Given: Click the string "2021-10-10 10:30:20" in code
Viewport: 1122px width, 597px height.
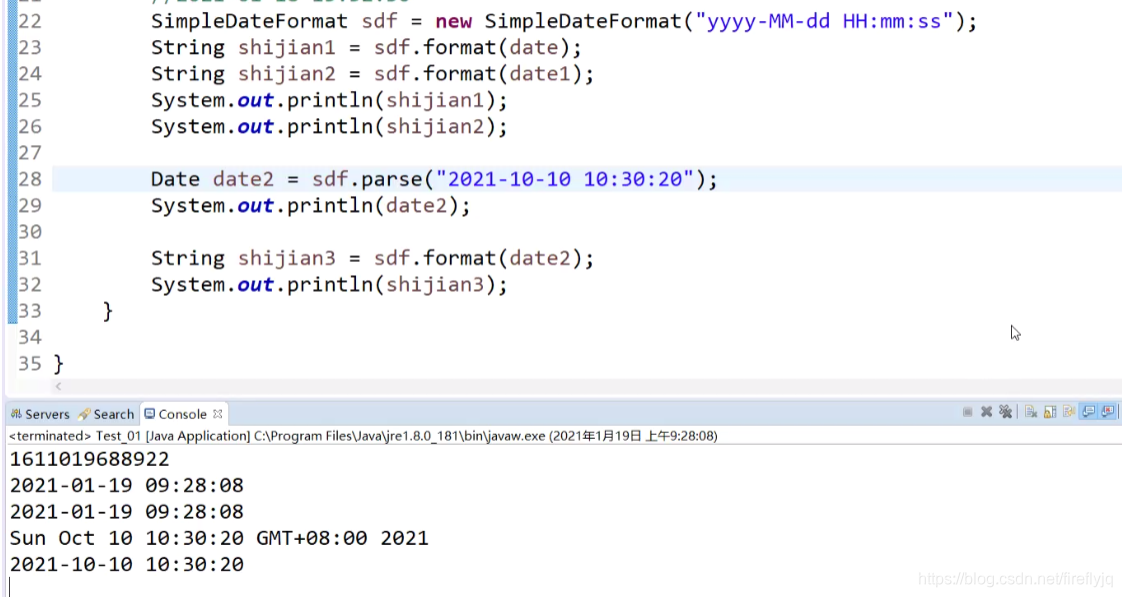Looking at the screenshot, I should (565, 179).
